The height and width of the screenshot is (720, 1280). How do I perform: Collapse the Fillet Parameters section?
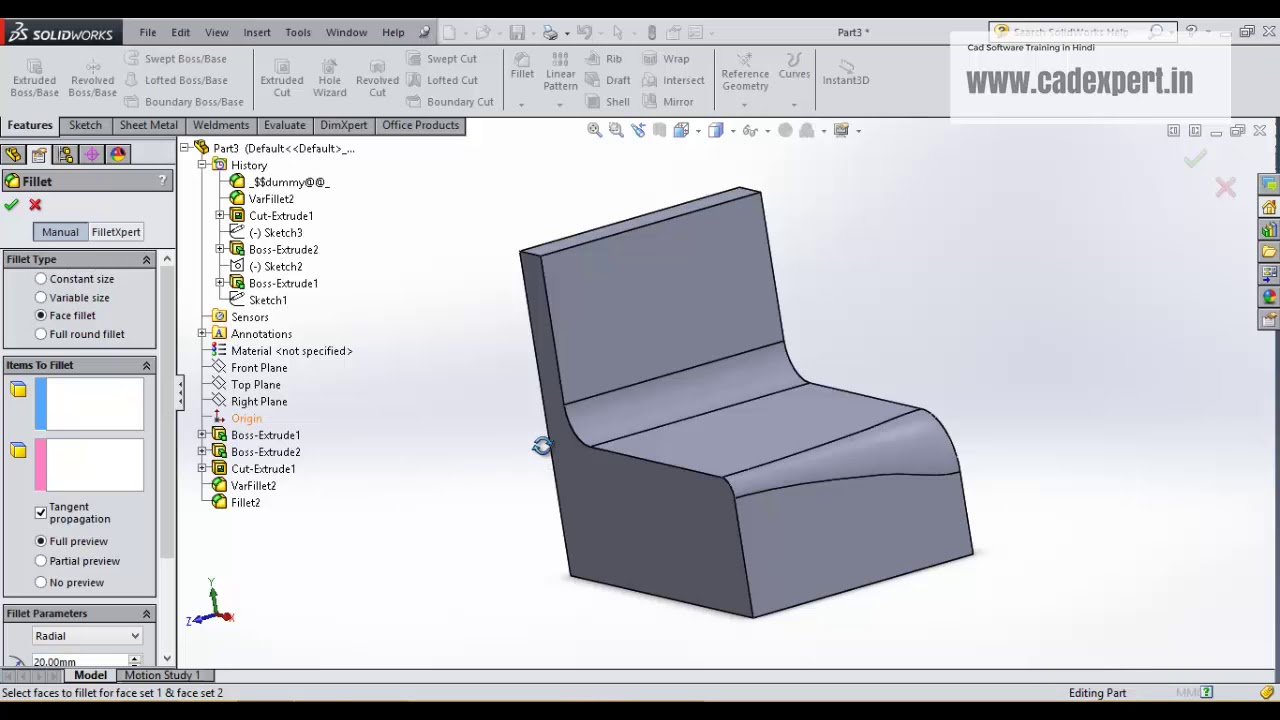tap(146, 614)
